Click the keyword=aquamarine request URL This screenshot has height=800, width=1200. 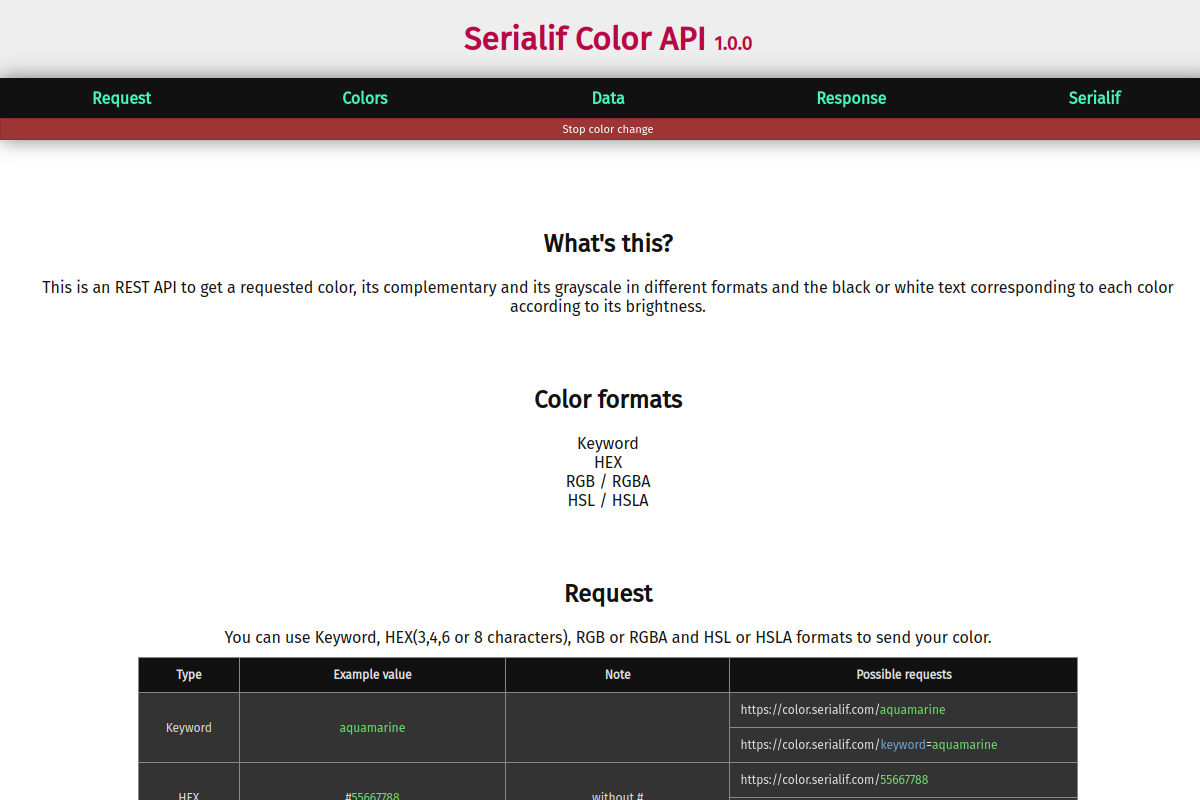[869, 745]
